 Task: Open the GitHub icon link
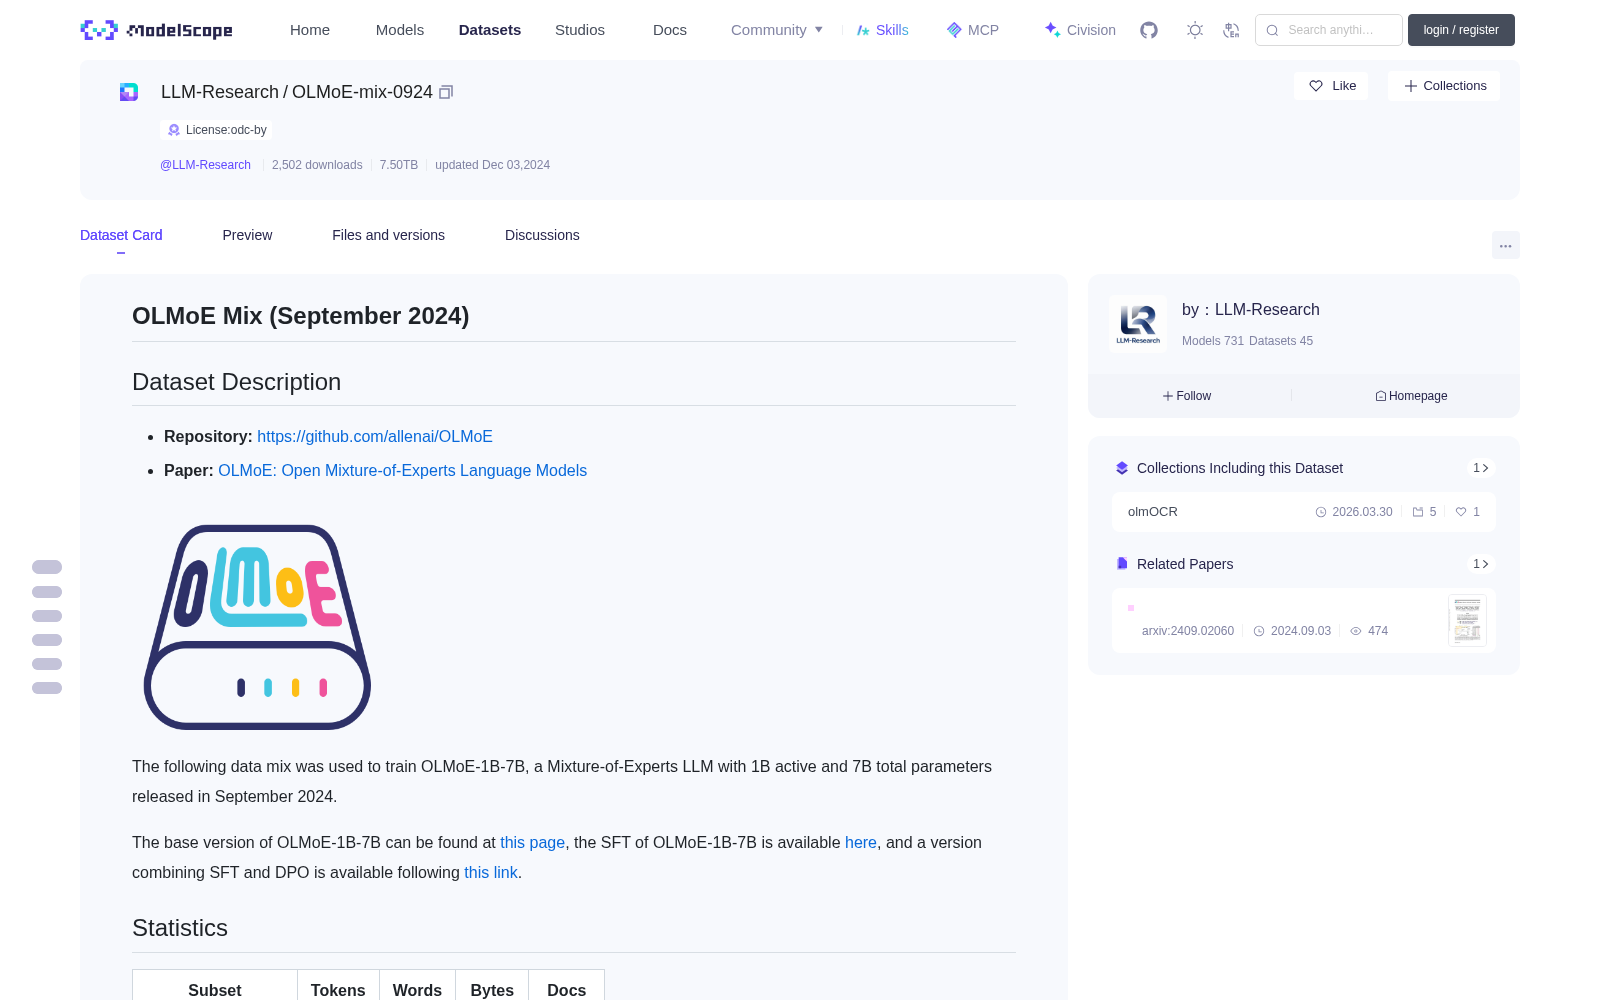click(1149, 30)
